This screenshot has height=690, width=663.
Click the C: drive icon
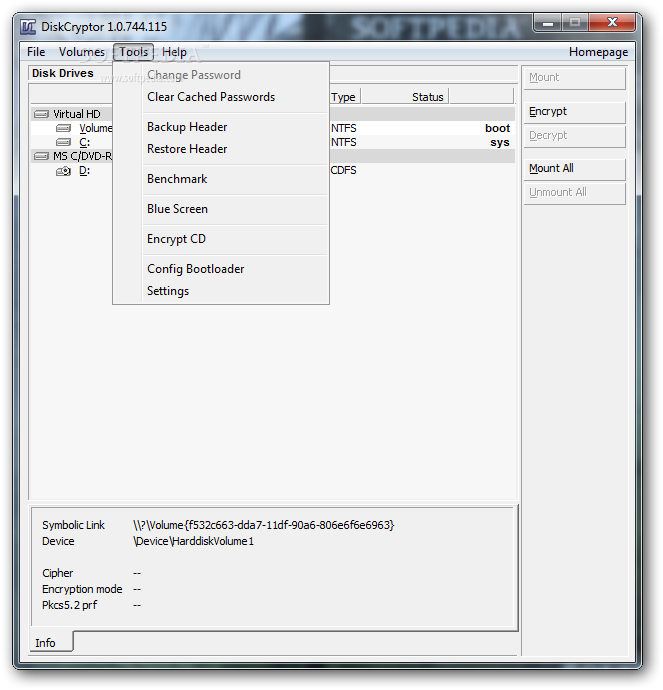(63, 142)
